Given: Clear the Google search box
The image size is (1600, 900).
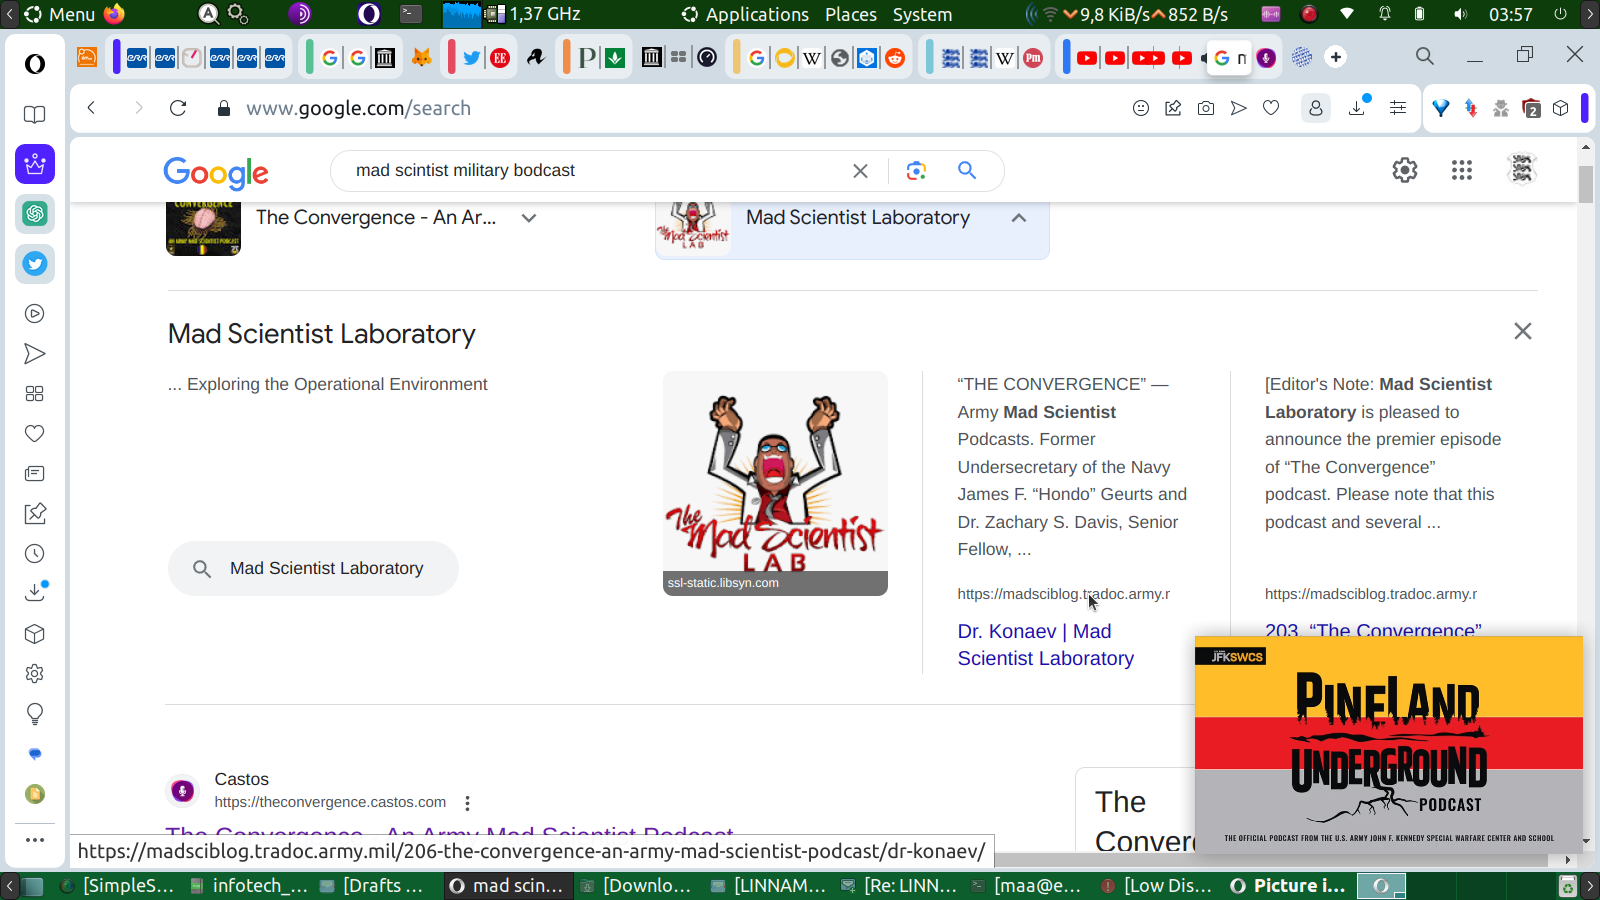Looking at the screenshot, I should click(x=860, y=171).
